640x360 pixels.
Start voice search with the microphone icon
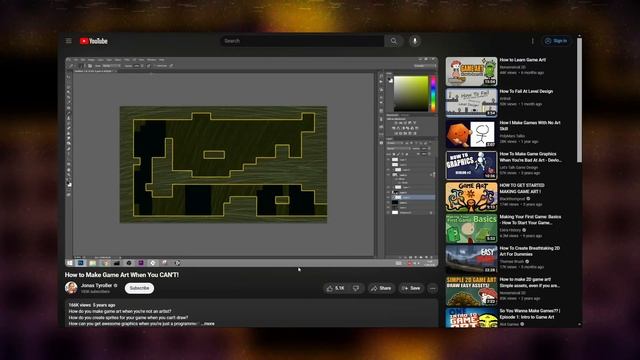pyautogui.click(x=415, y=41)
